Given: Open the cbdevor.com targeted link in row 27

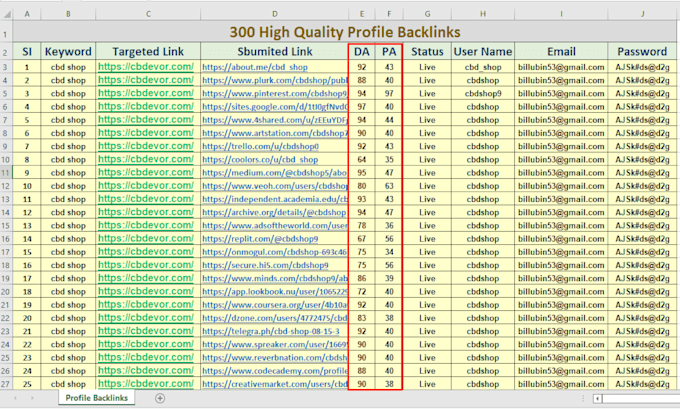Looking at the screenshot, I should pos(146,384).
